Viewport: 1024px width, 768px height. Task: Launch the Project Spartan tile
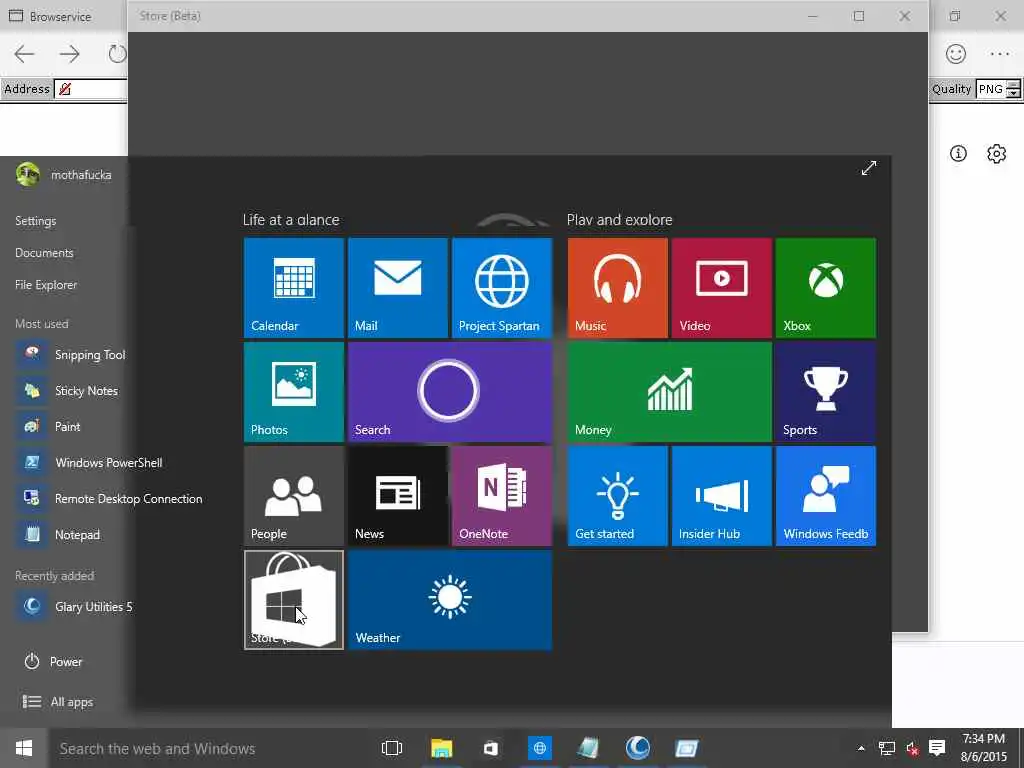coord(502,288)
